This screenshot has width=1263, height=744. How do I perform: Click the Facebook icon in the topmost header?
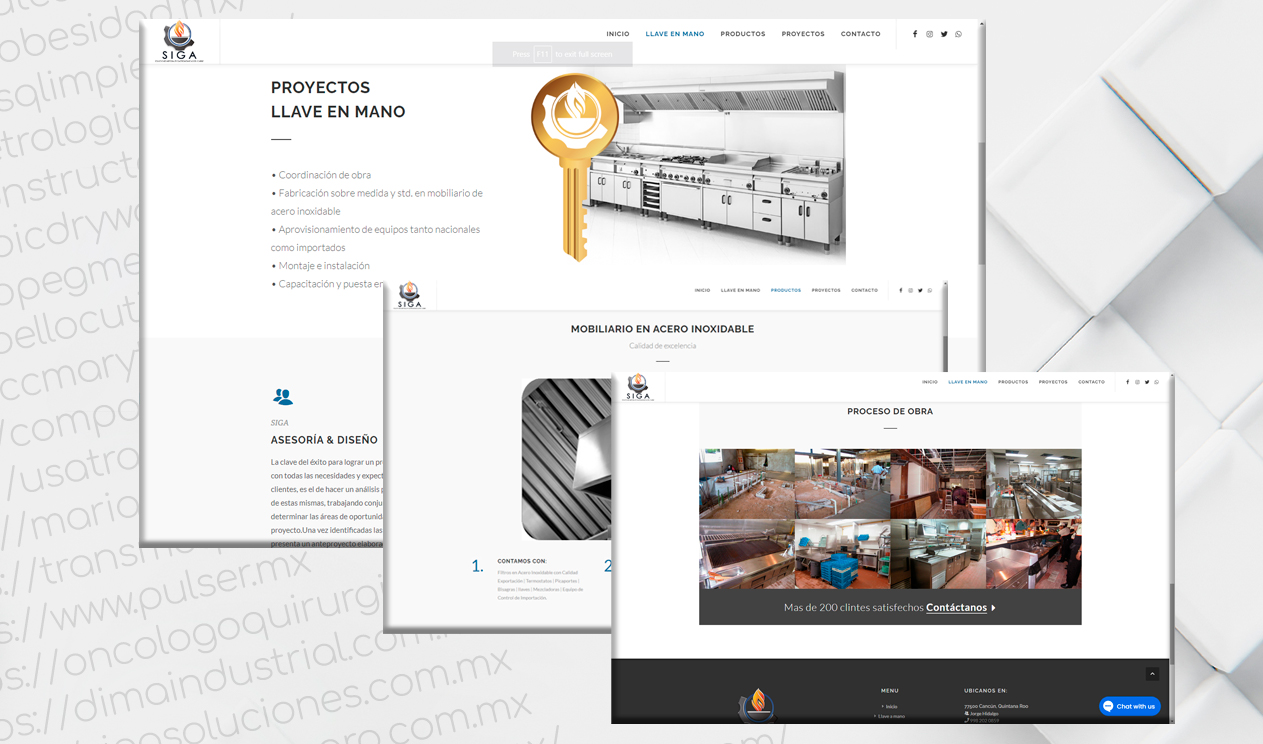pyautogui.click(x=914, y=34)
